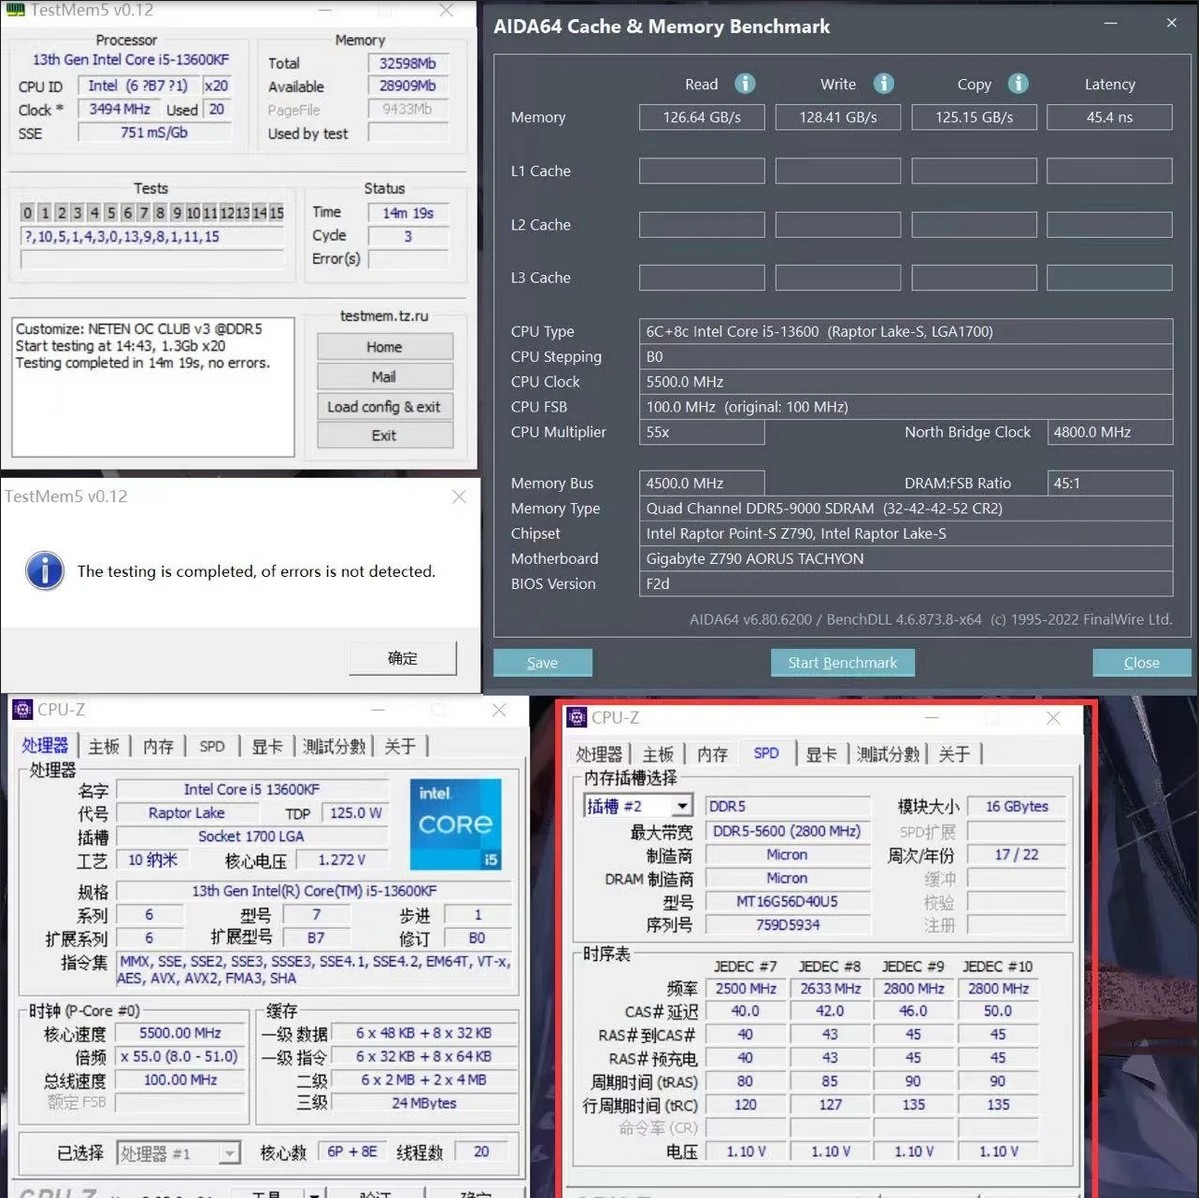Click module size 16 GBytes in SPD
Screen dimensions: 1199x1198
tap(1017, 807)
